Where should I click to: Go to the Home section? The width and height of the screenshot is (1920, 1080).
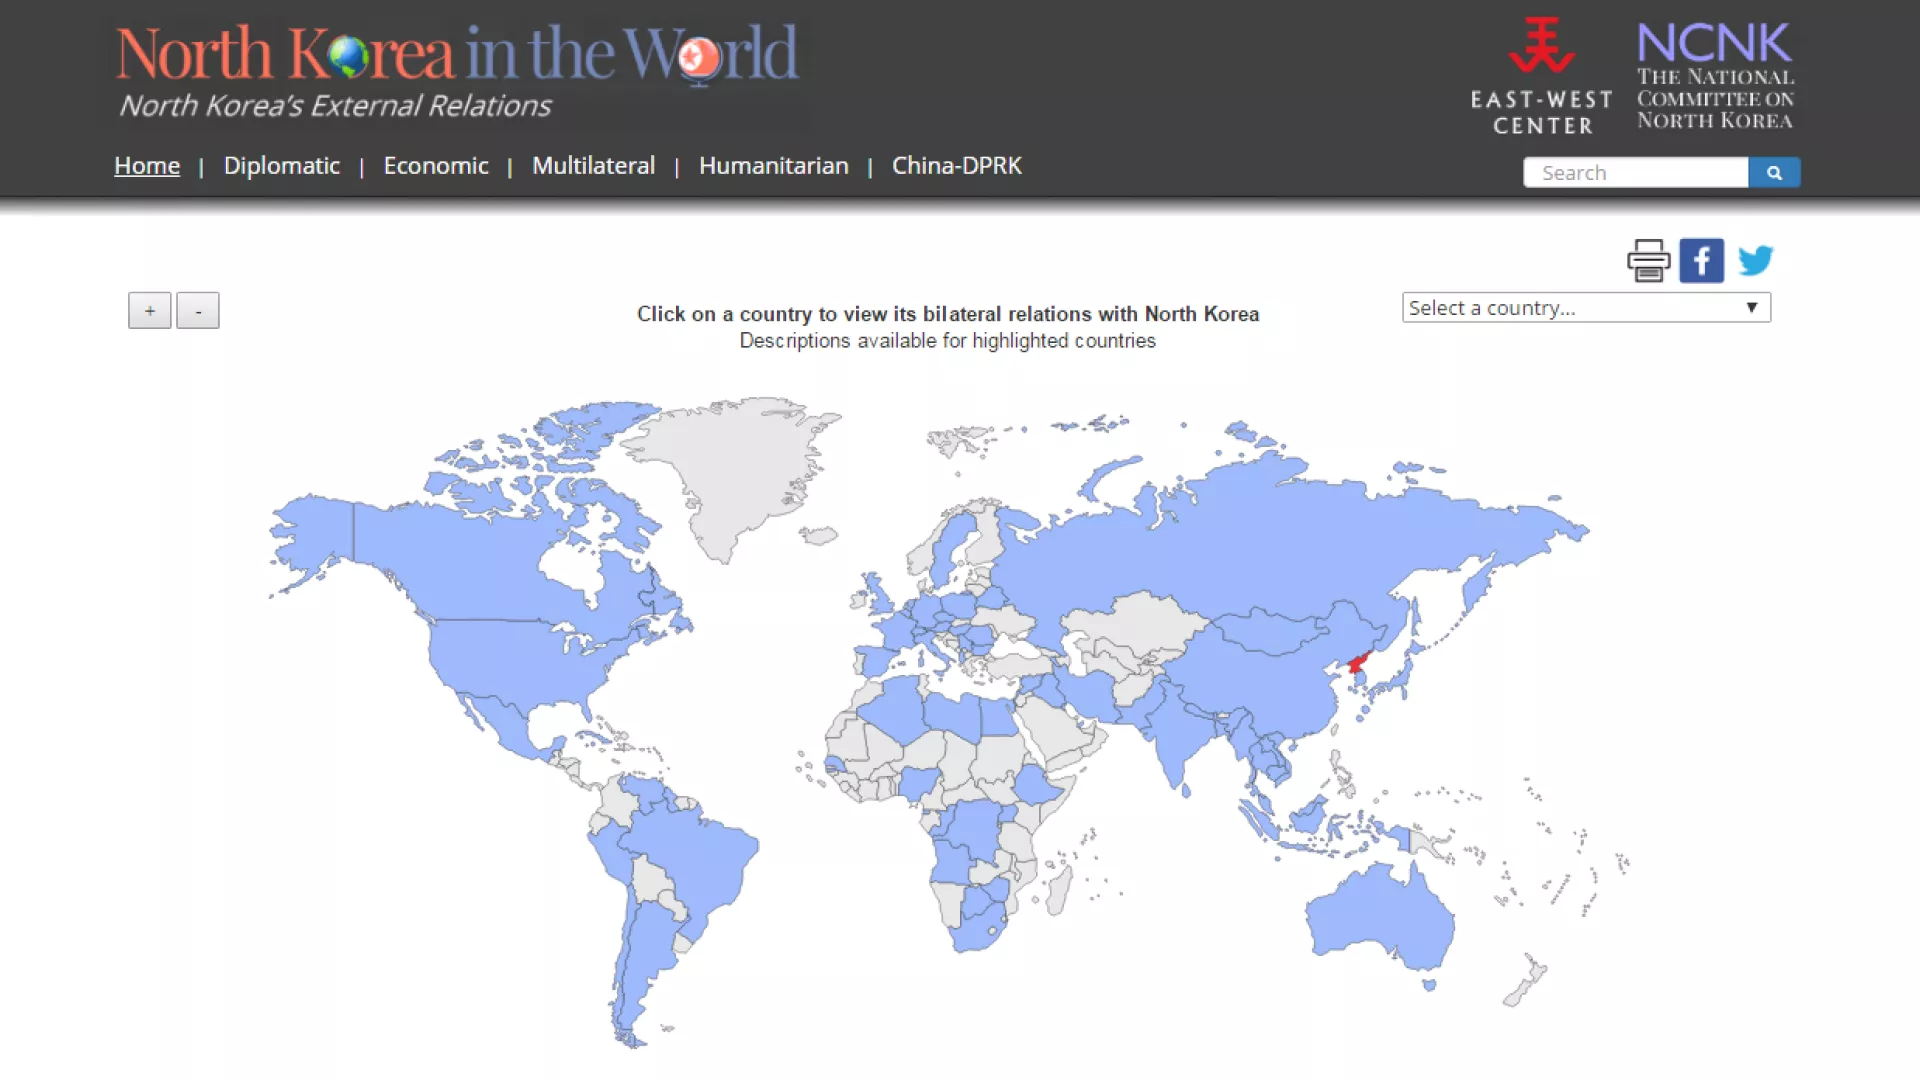tap(146, 165)
